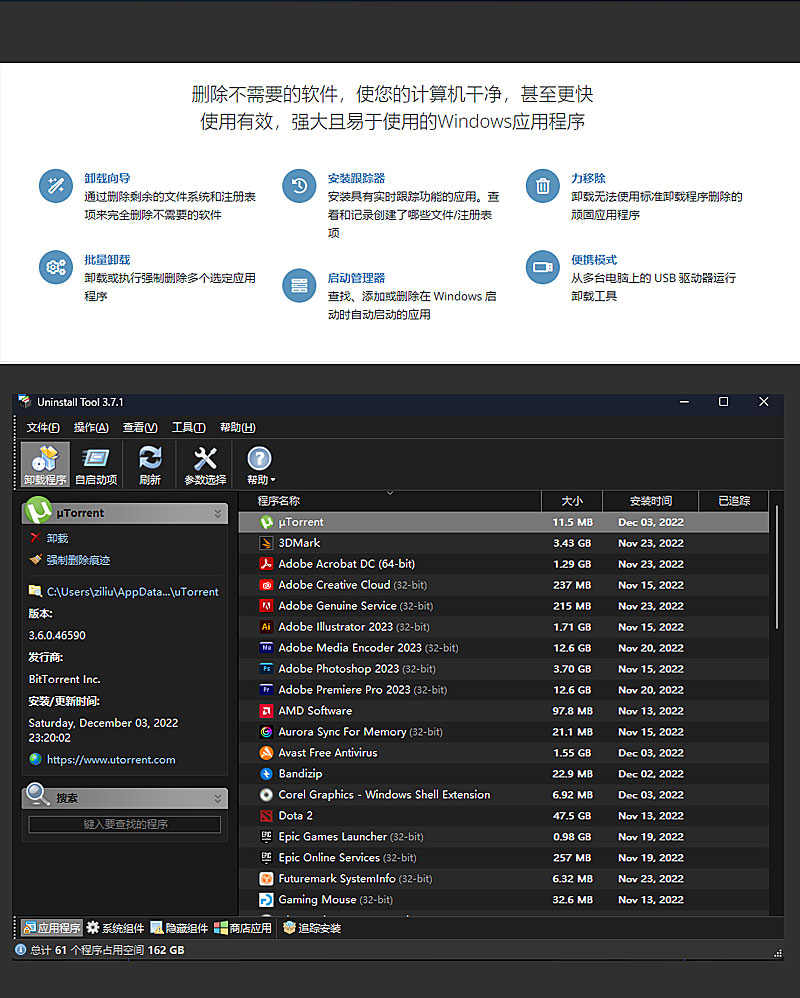This screenshot has height=998, width=800.
Task: Sort list by 已追踪 column header
Action: (734, 501)
